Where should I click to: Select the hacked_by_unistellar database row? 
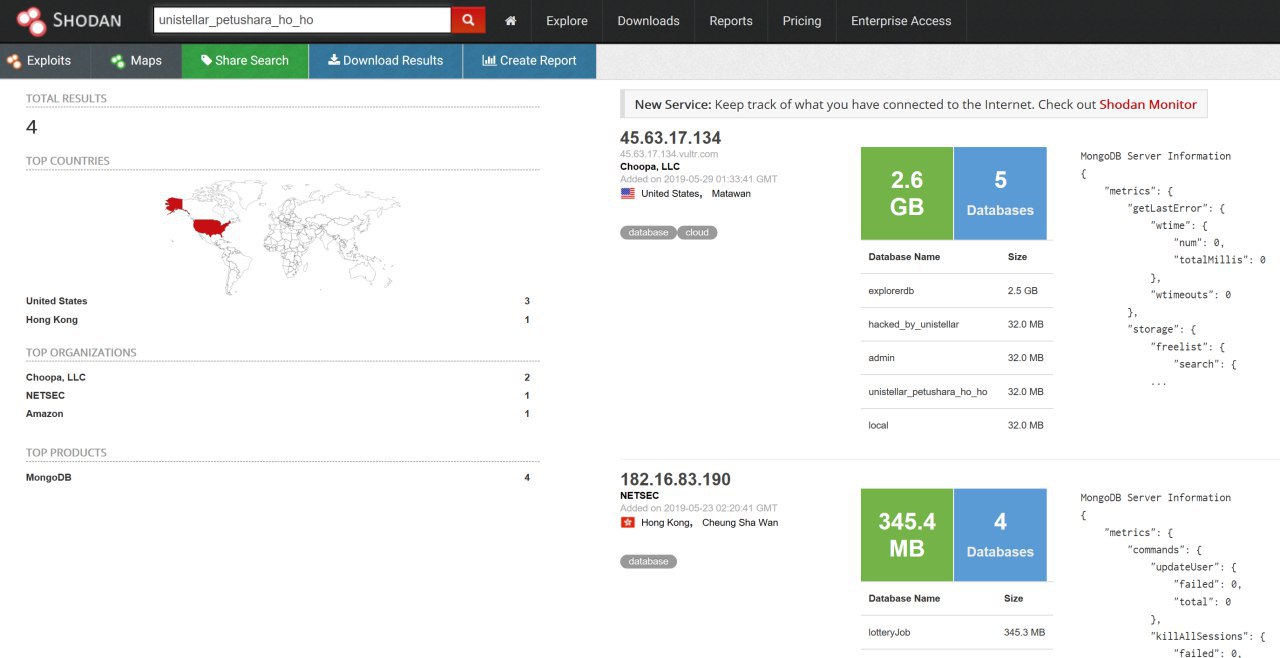click(x=956, y=324)
